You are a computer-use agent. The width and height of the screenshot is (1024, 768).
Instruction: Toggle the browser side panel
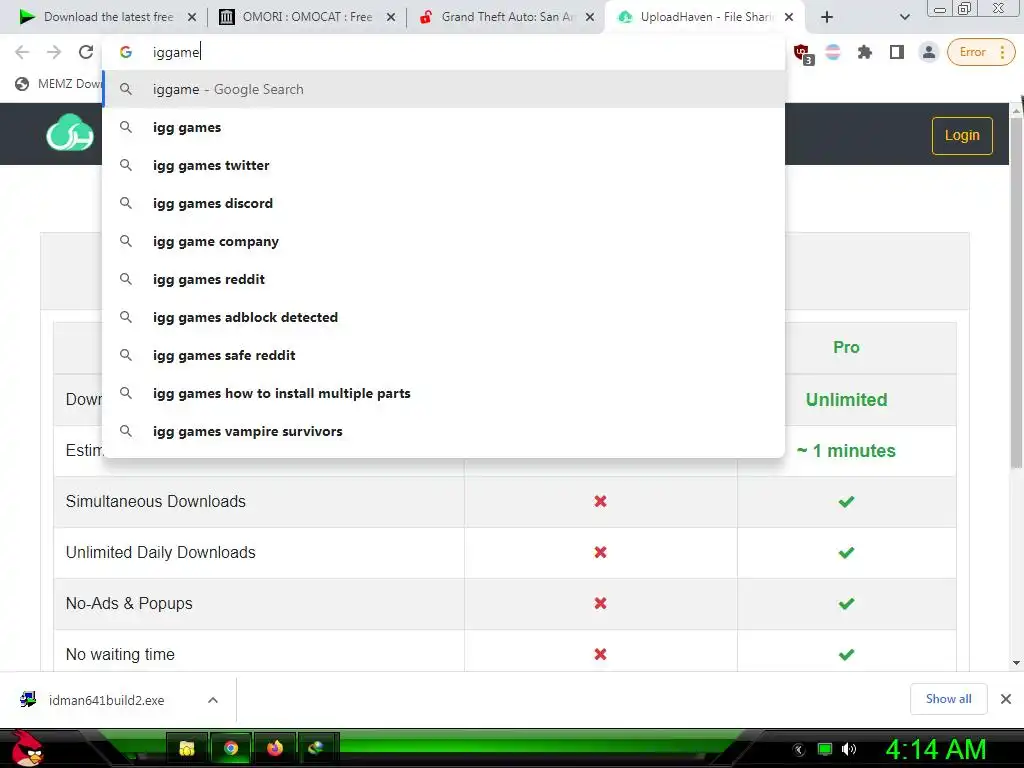[897, 52]
